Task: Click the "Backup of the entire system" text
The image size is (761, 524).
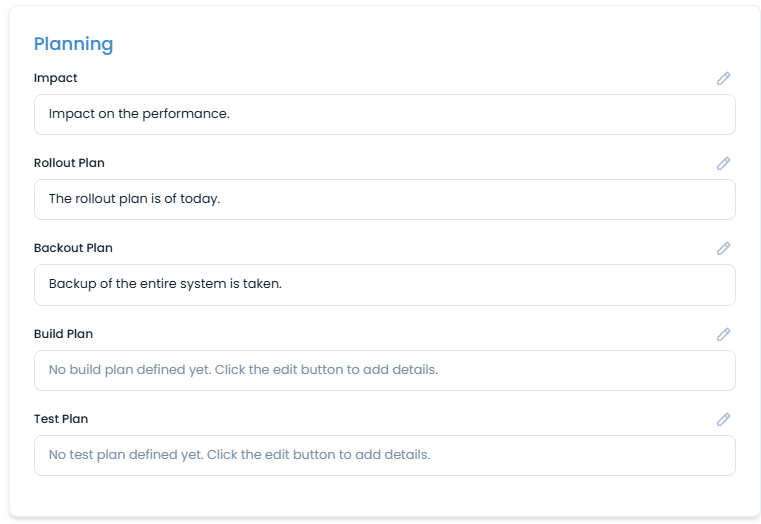Action: (x=165, y=284)
